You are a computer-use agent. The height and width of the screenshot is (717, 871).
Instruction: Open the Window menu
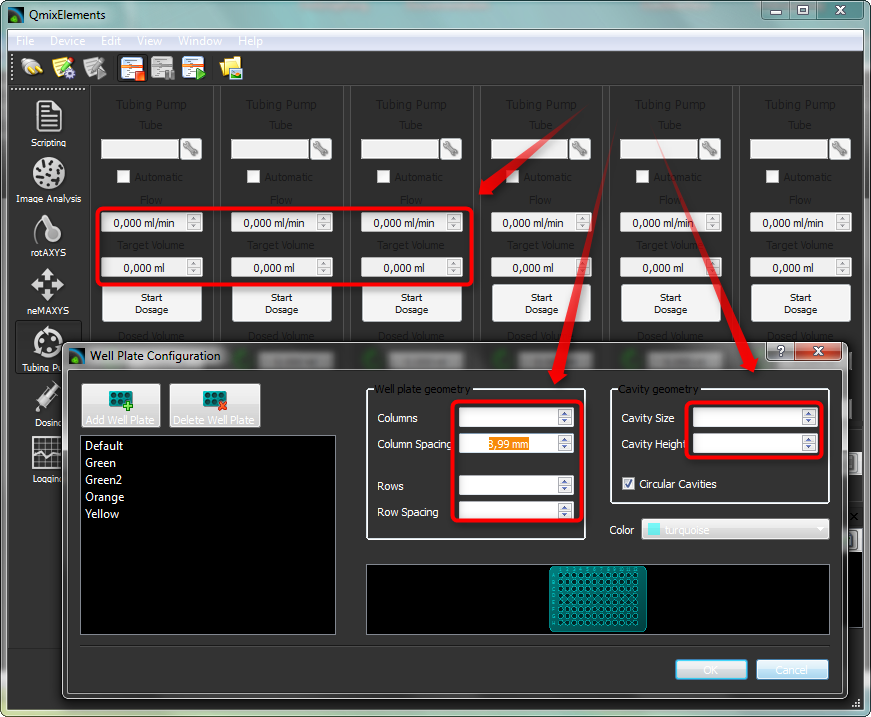pyautogui.click(x=200, y=41)
